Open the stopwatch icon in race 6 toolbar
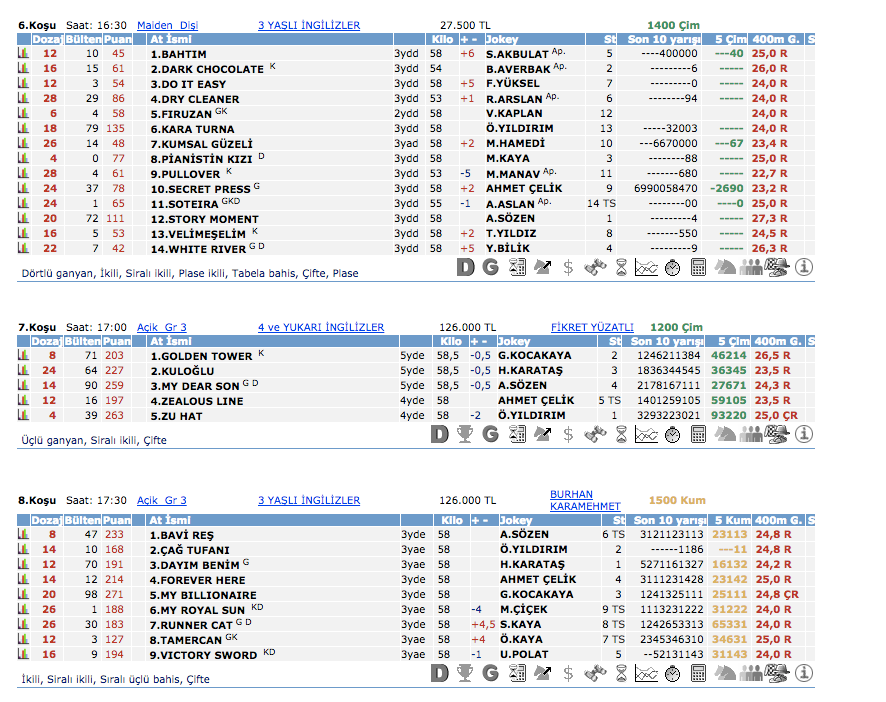This screenshot has width=886, height=702. (672, 267)
